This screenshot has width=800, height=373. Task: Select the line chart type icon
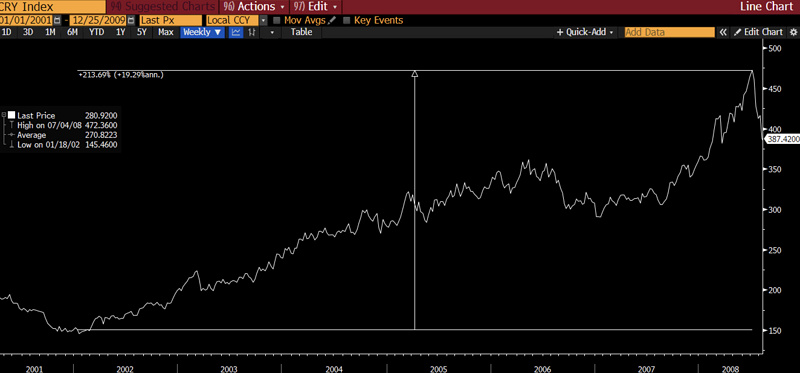[236, 32]
